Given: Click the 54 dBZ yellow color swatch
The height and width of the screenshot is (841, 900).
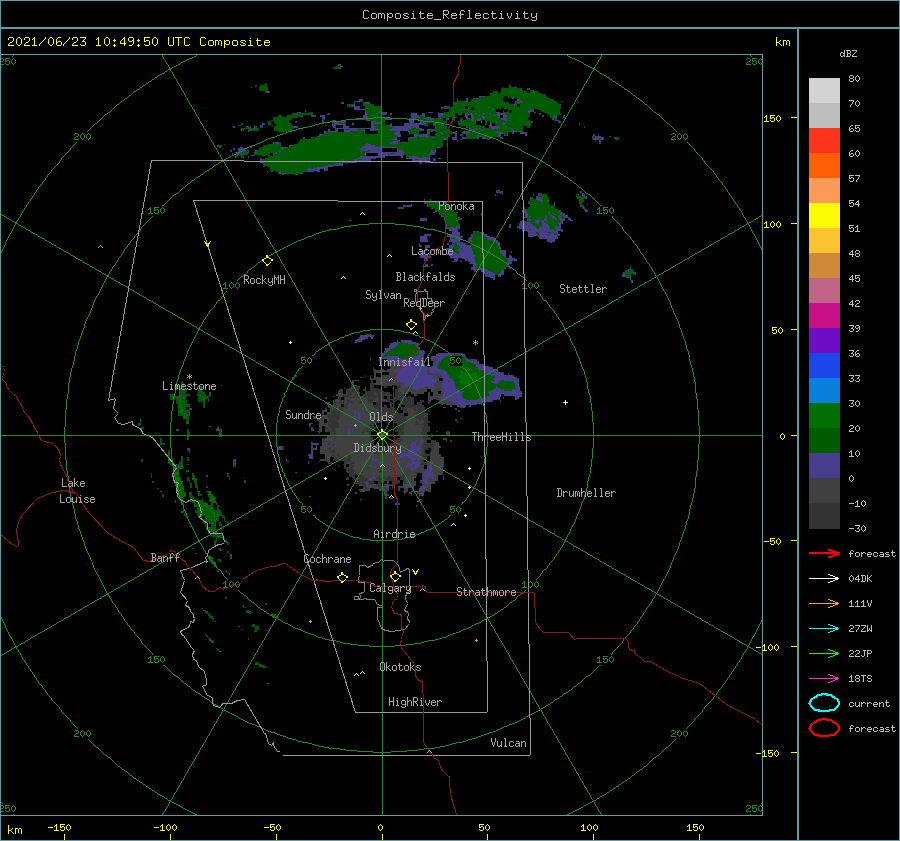Looking at the screenshot, I should 824,215.
